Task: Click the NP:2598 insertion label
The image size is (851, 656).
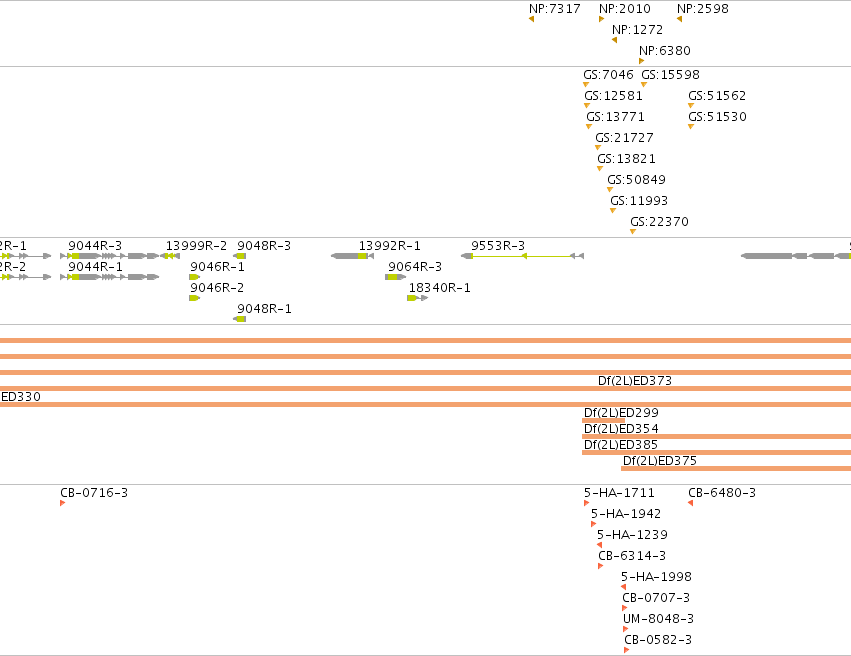Action: 703,9
